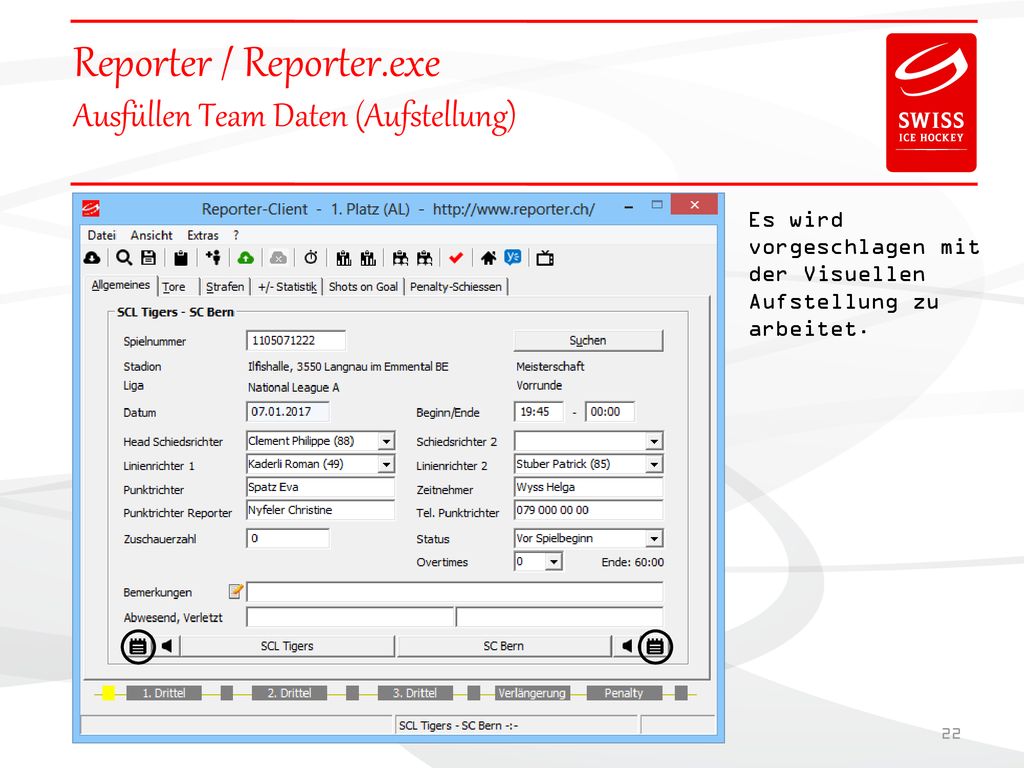Screen dimensions: 1024x768
Task: Click the speaker icon left of SCL Tigers button
Action: tap(167, 646)
